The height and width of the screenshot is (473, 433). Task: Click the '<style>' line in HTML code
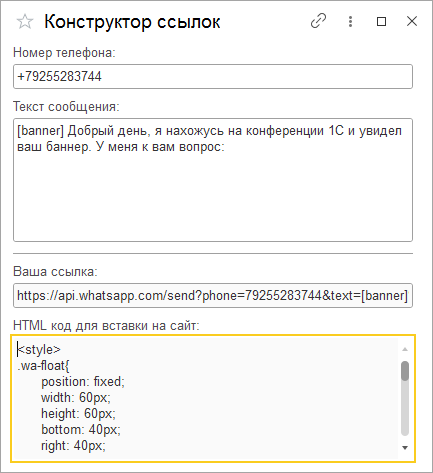click(39, 349)
